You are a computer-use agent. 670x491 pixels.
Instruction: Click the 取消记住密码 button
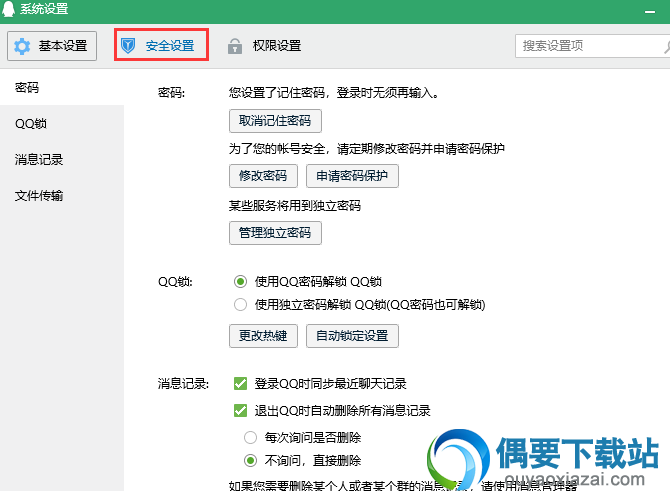click(275, 121)
